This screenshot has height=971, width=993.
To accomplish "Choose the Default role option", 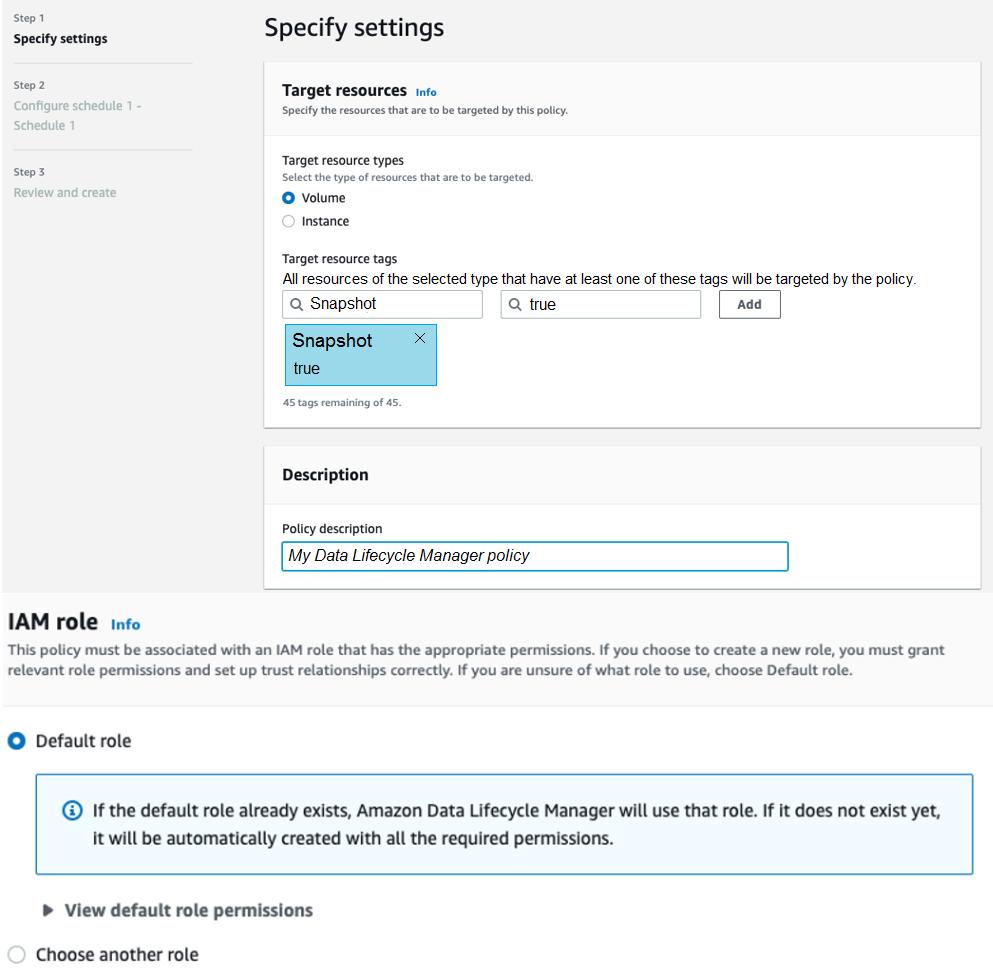I will [x=15, y=741].
